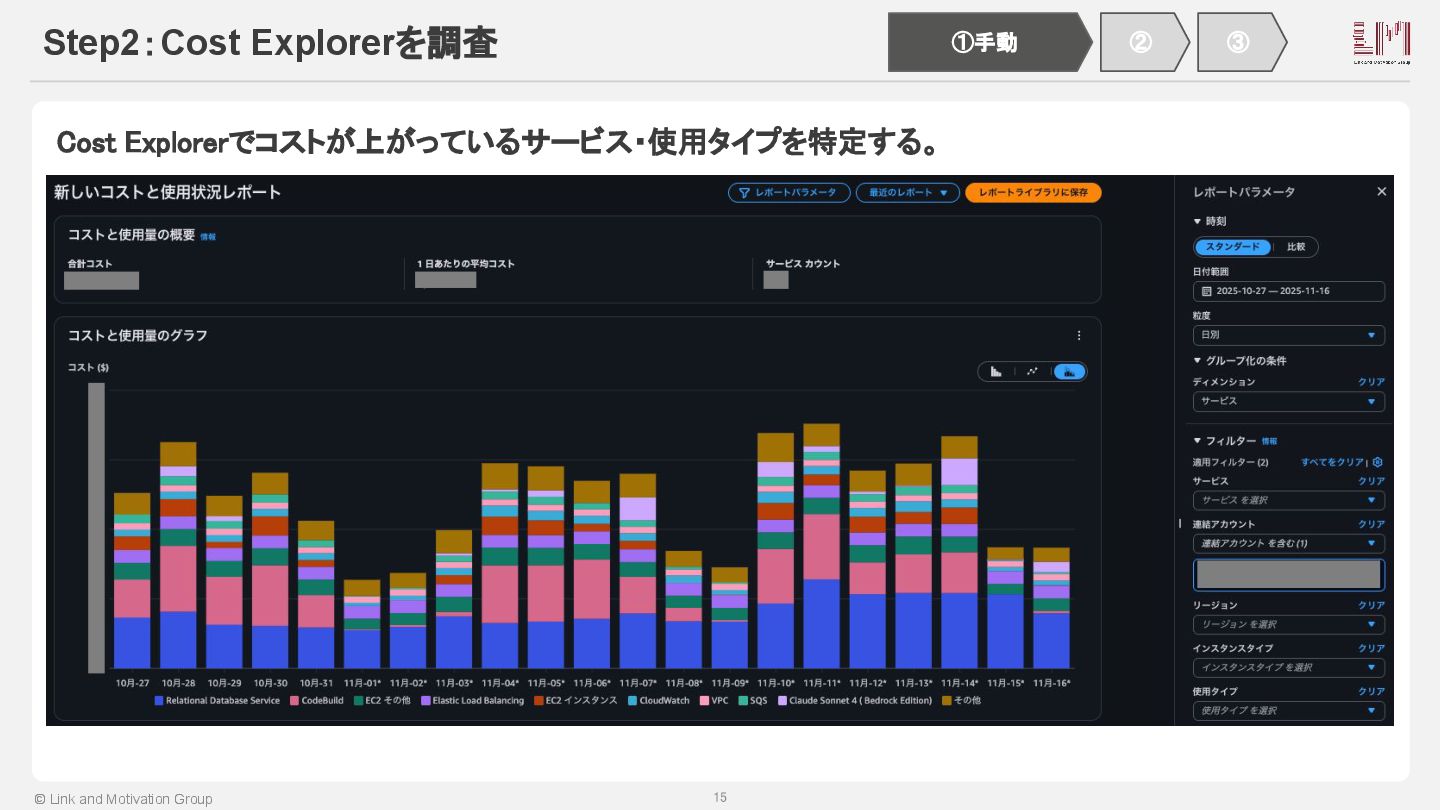Click the ② step tab
The width and height of the screenshot is (1440, 810).
click(1144, 42)
